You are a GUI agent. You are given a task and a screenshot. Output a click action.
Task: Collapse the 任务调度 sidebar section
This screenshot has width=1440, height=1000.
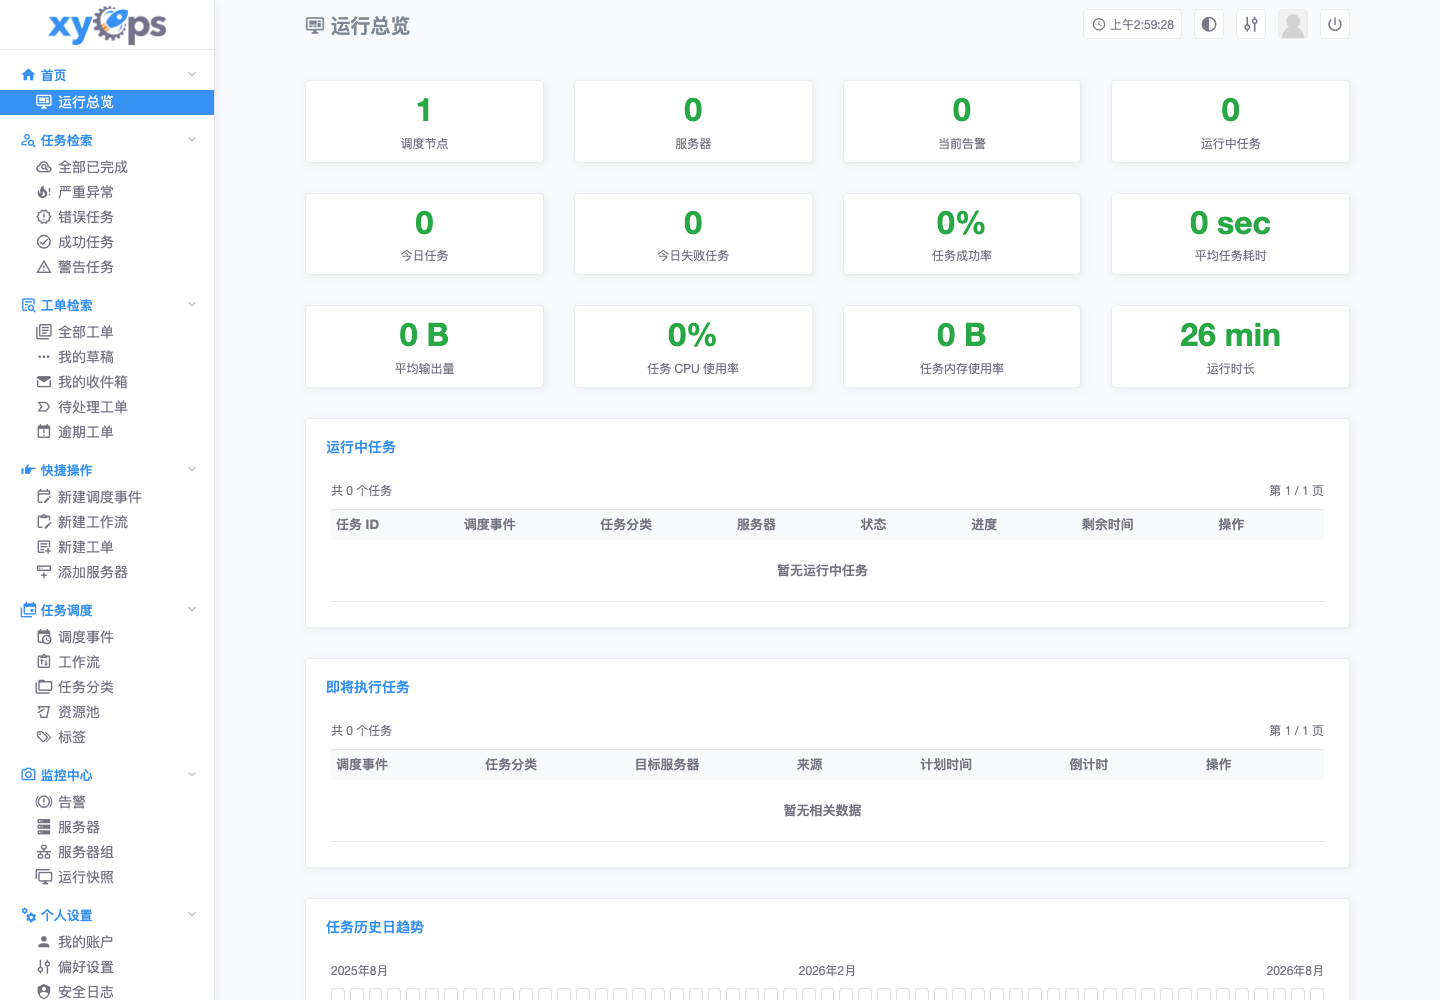pos(192,610)
